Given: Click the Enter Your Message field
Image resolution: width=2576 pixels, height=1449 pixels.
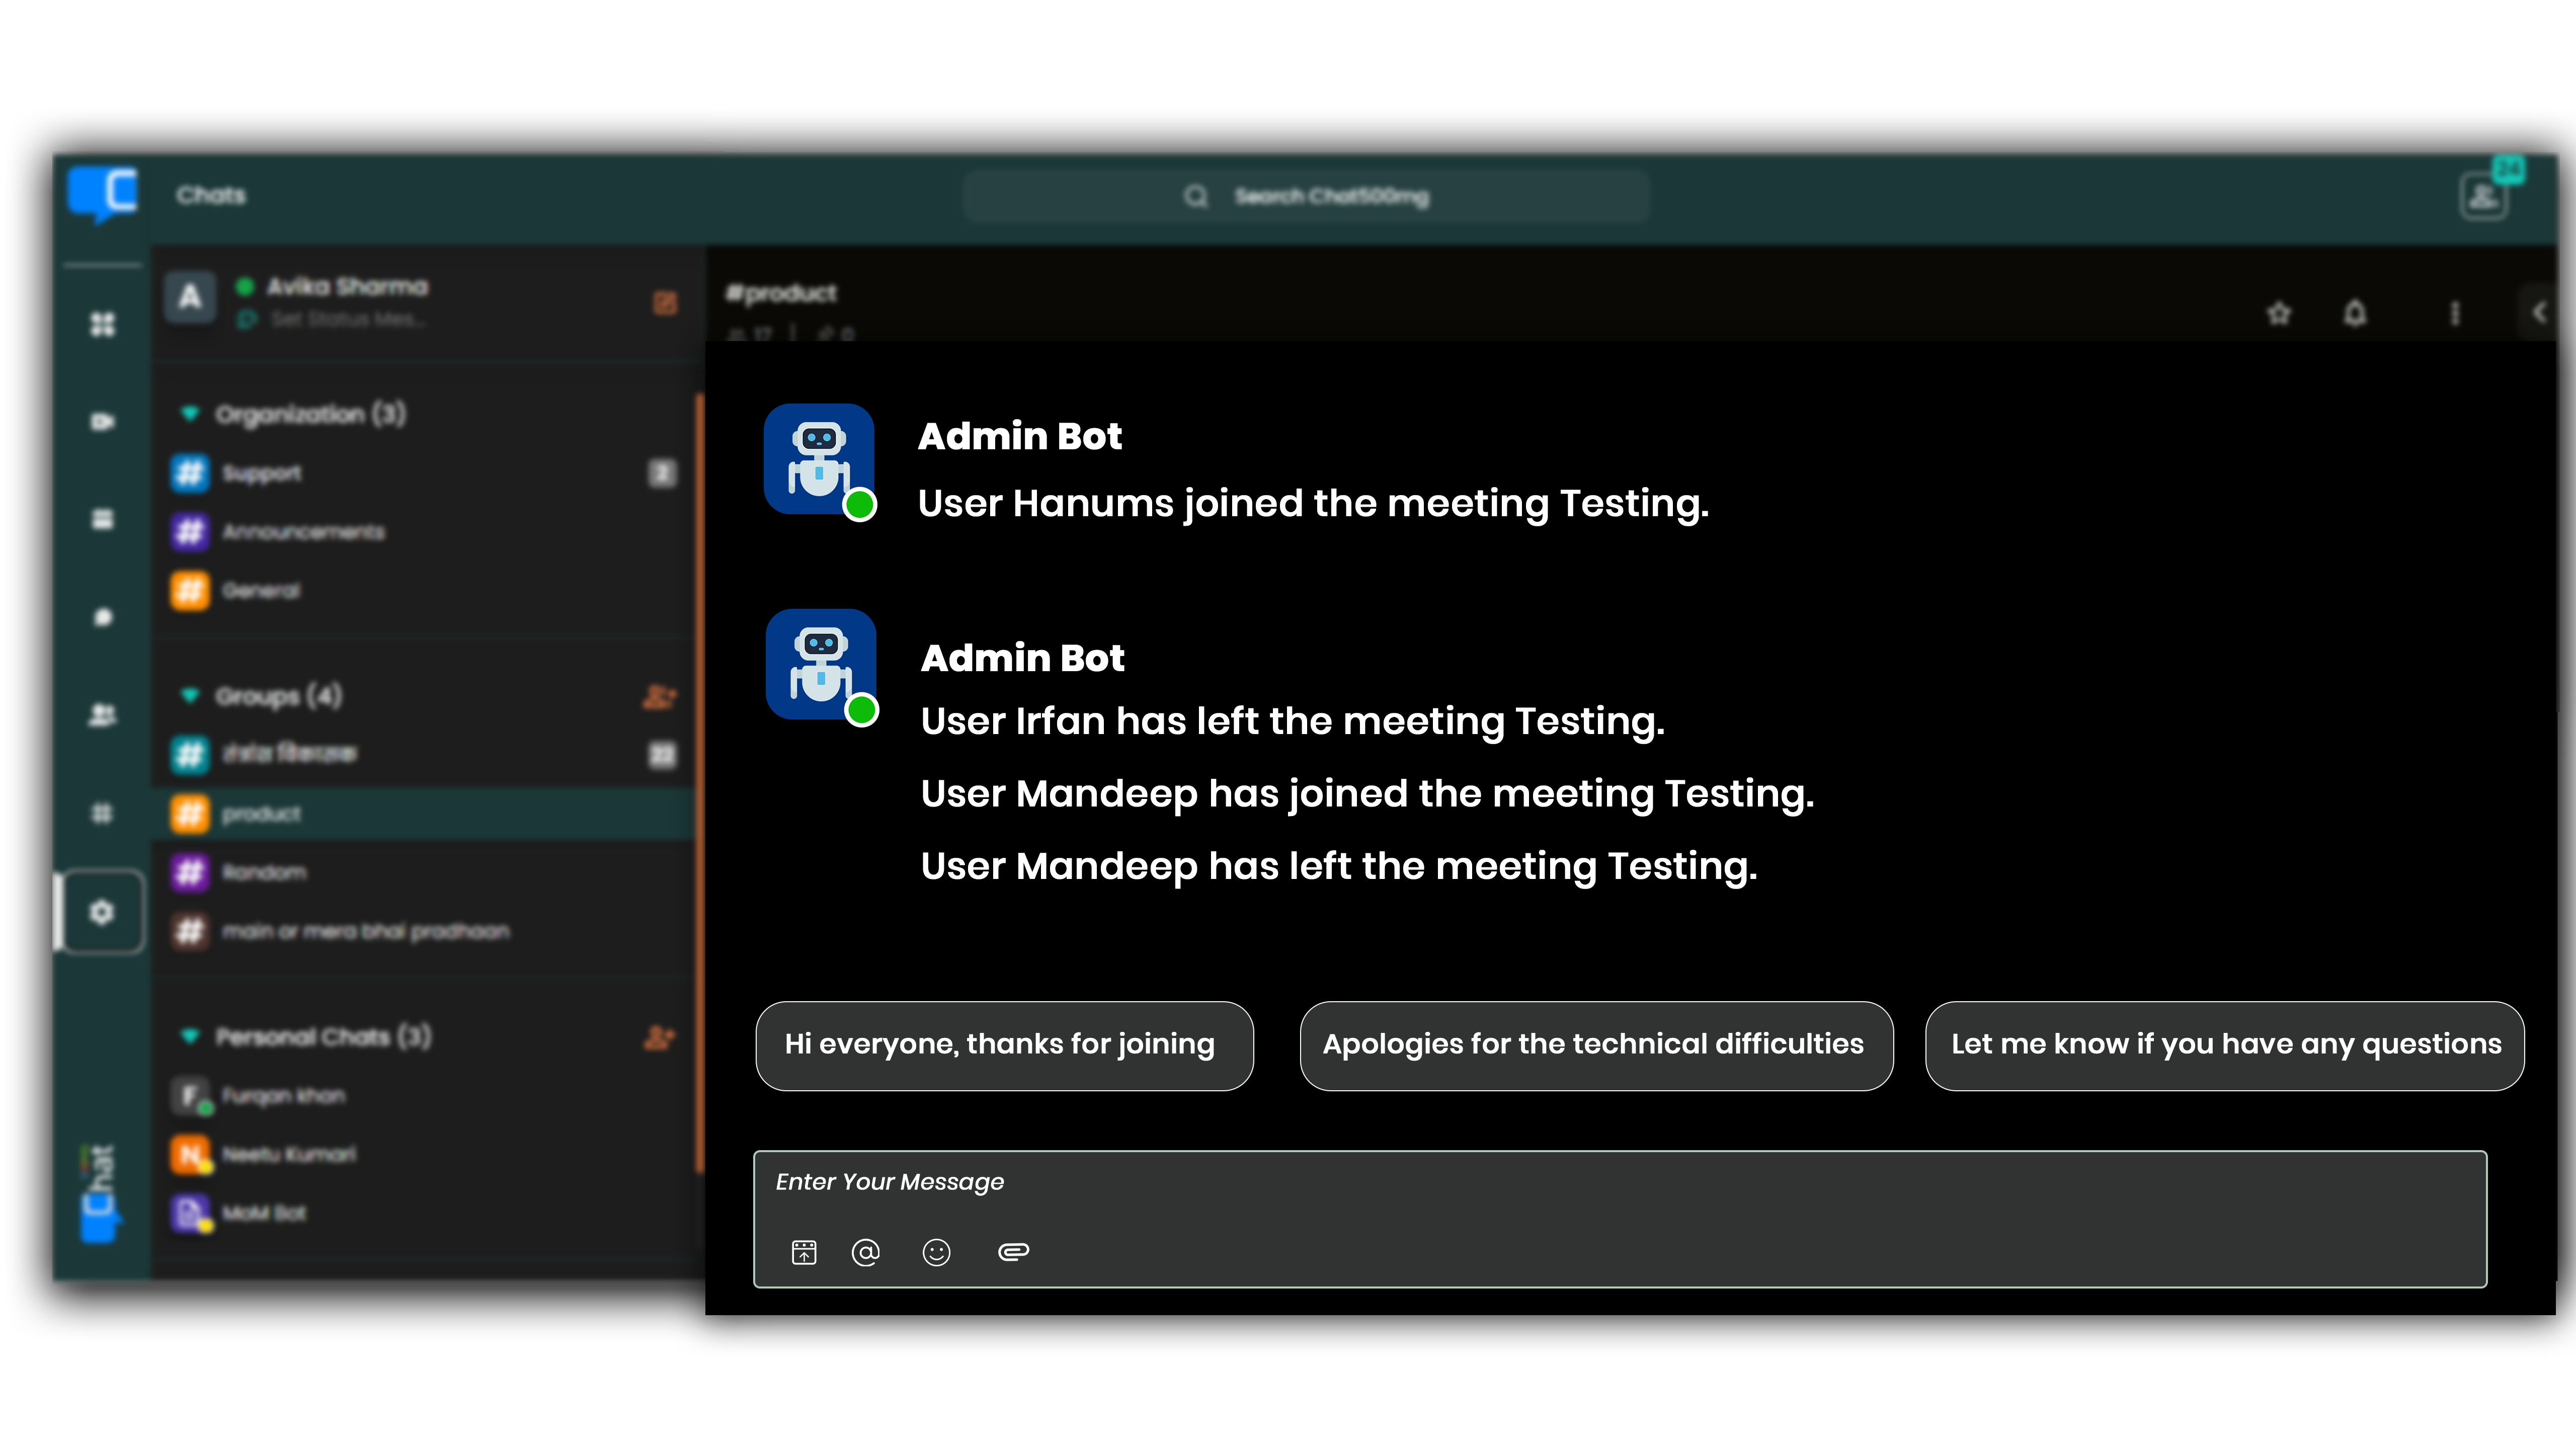Looking at the screenshot, I should [1619, 1219].
